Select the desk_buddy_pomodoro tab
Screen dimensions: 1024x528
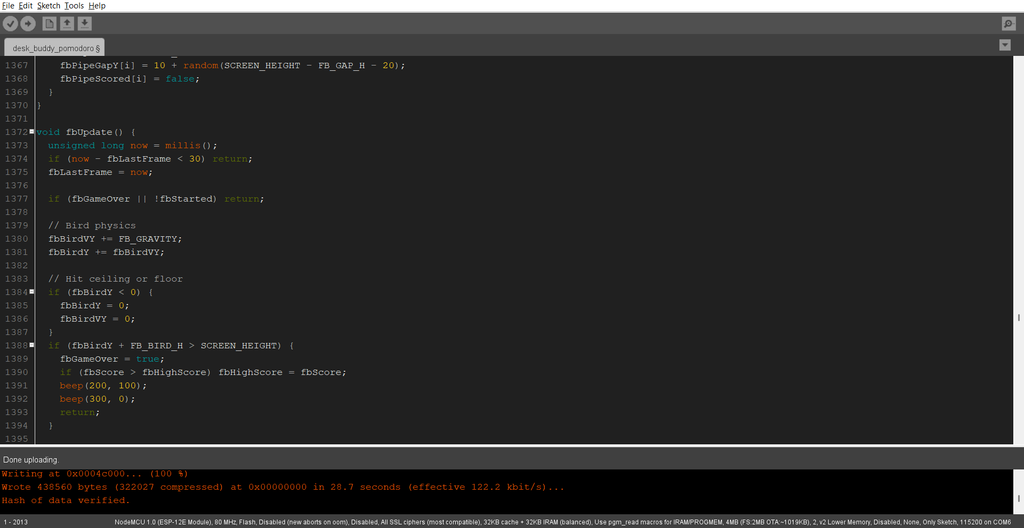[54, 48]
